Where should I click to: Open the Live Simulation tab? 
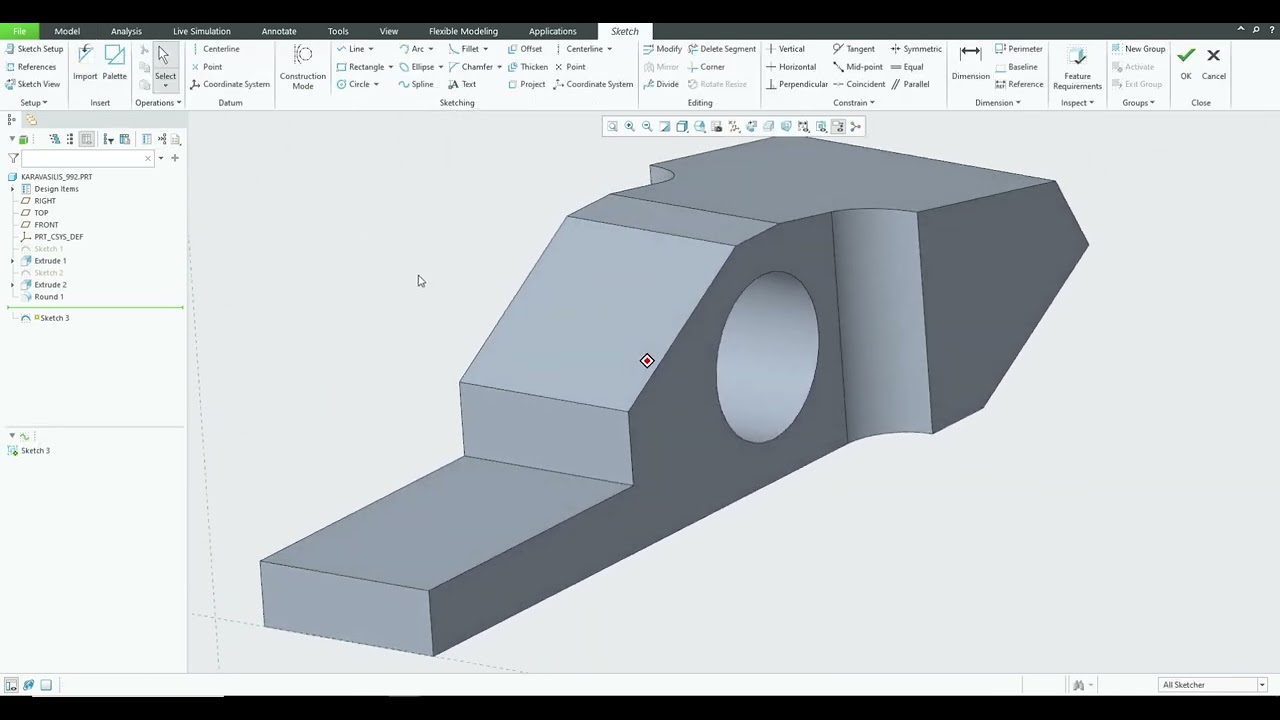(201, 31)
